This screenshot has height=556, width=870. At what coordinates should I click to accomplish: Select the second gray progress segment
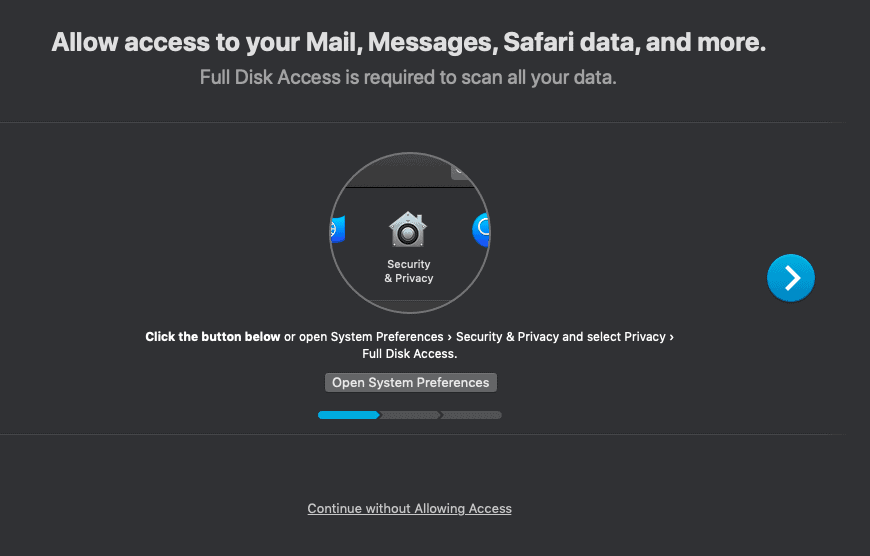410,414
